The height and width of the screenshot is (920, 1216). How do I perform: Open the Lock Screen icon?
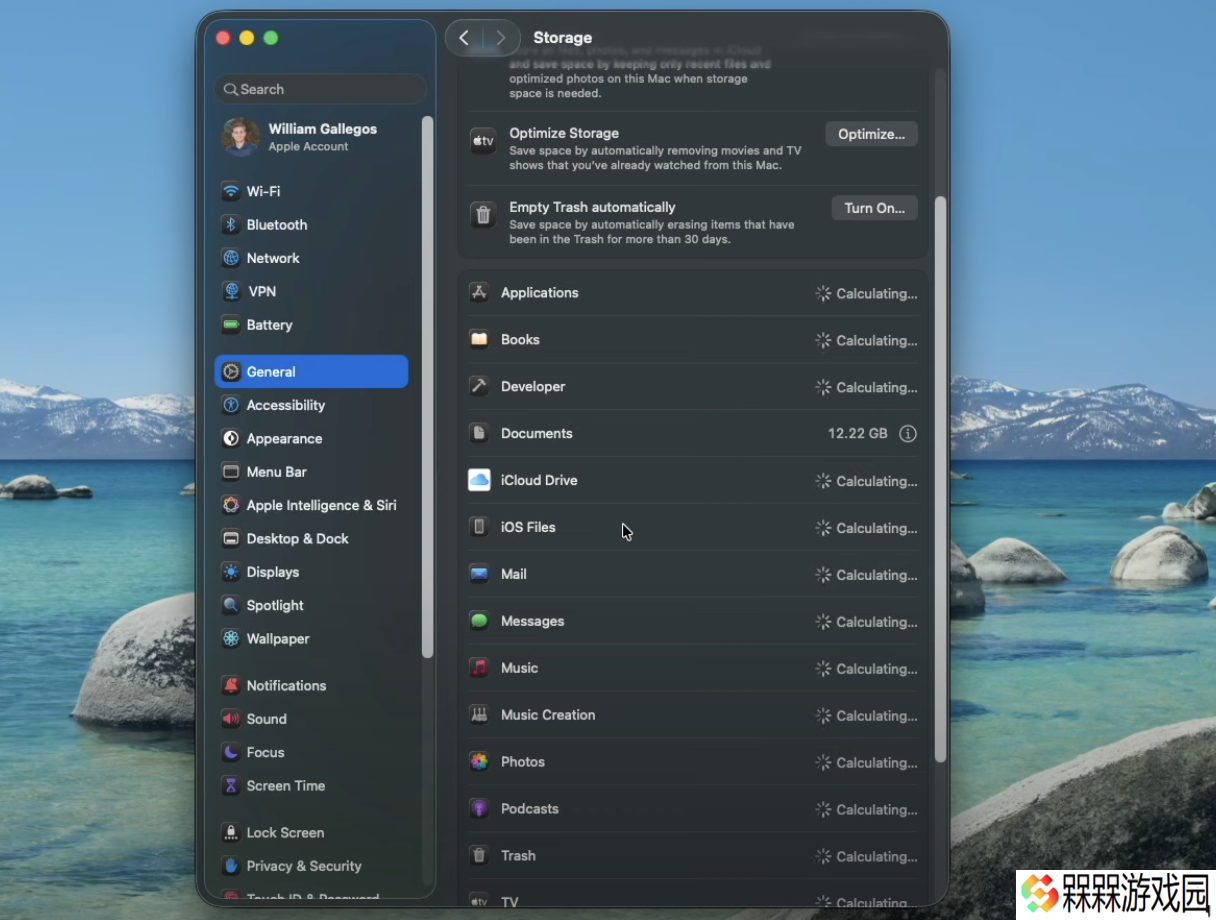click(x=231, y=832)
